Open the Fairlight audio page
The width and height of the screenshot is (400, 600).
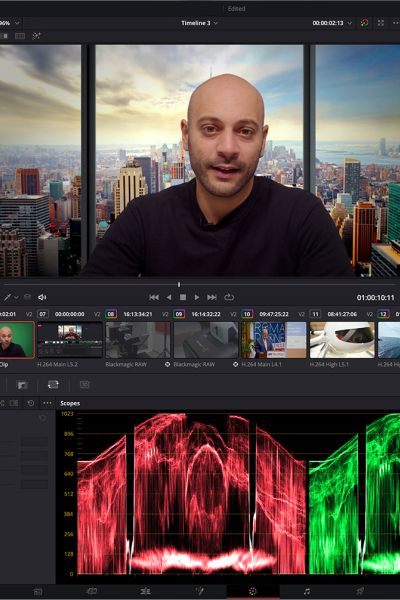307,592
